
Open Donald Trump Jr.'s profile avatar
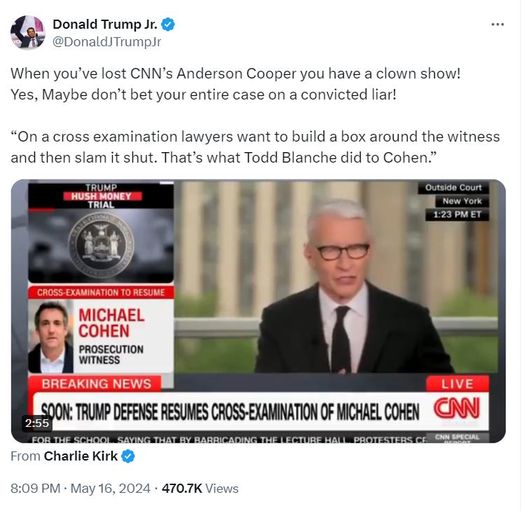click(x=28, y=32)
